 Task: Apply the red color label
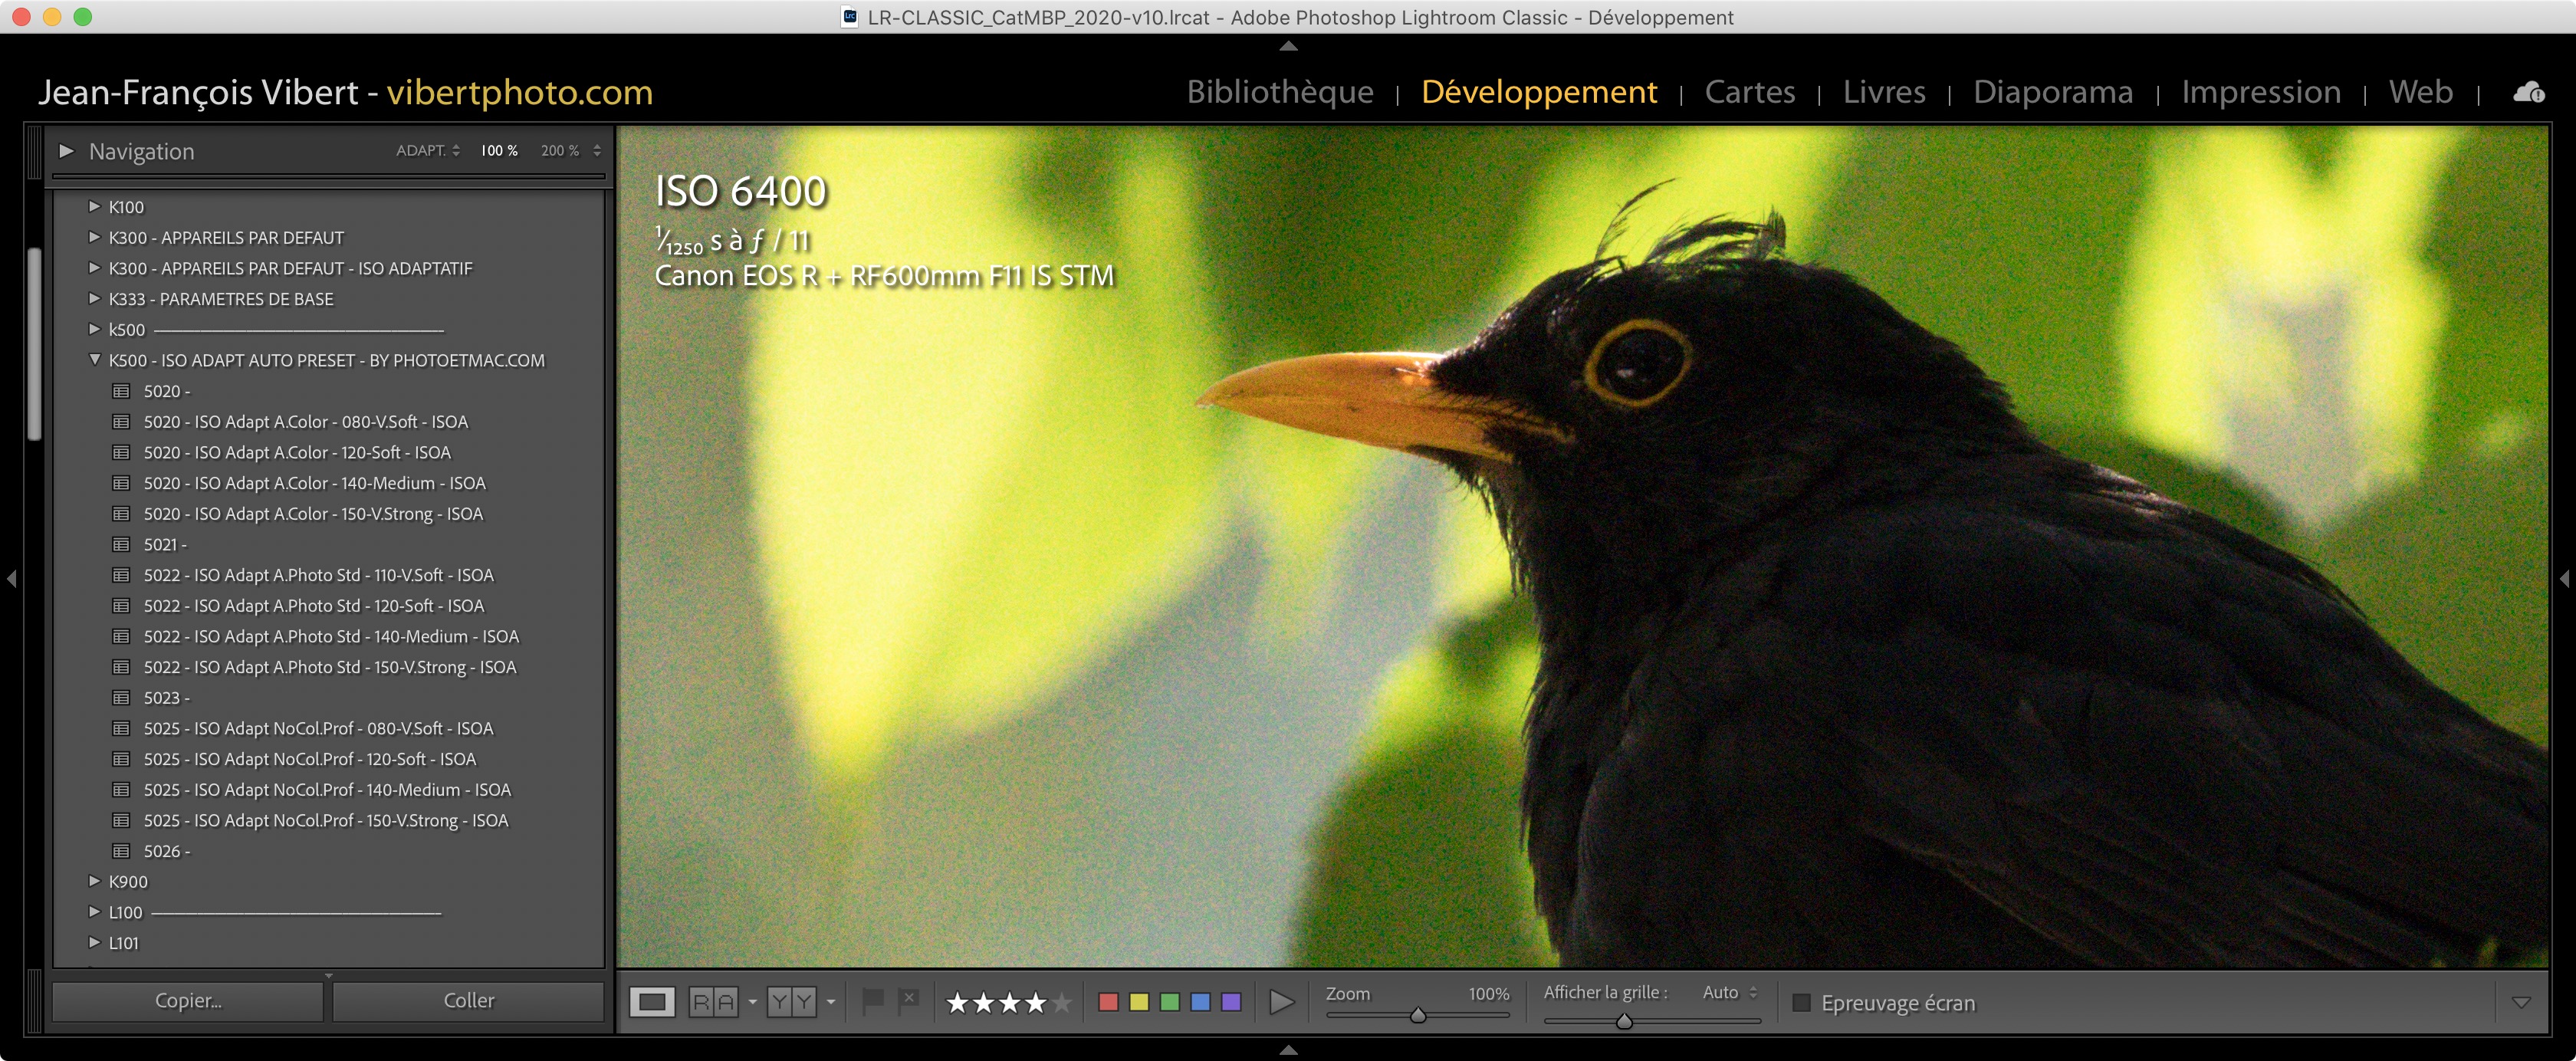[x=1108, y=1001]
